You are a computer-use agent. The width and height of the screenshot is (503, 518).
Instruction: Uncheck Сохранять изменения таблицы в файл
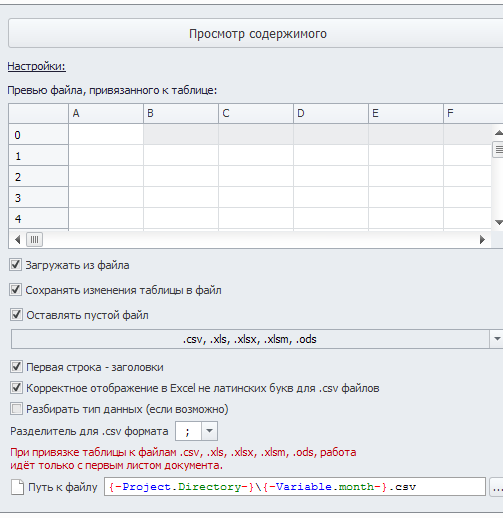click(16, 290)
